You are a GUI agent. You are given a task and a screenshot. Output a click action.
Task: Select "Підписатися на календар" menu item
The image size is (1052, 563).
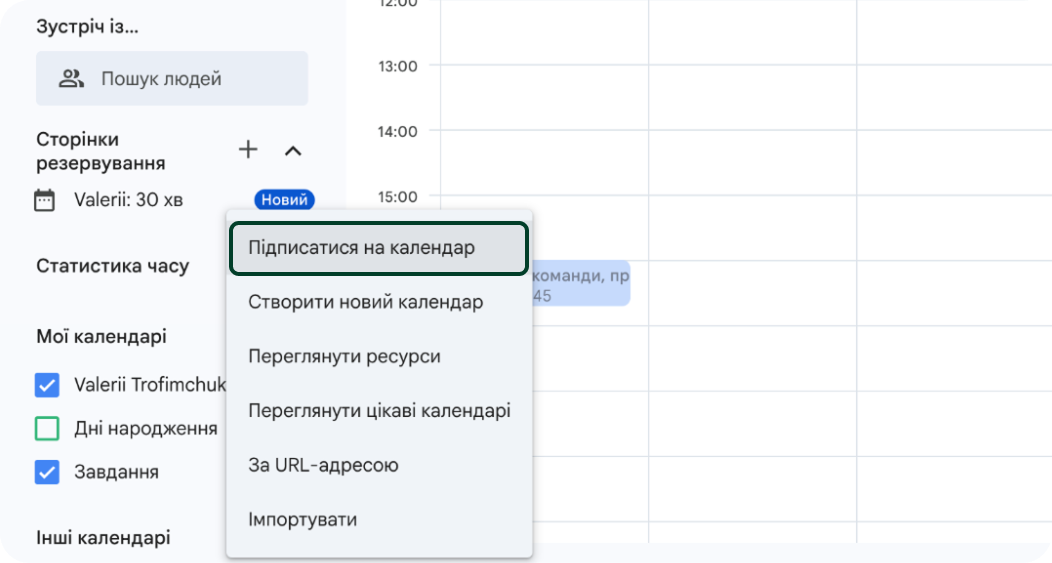coord(378,248)
